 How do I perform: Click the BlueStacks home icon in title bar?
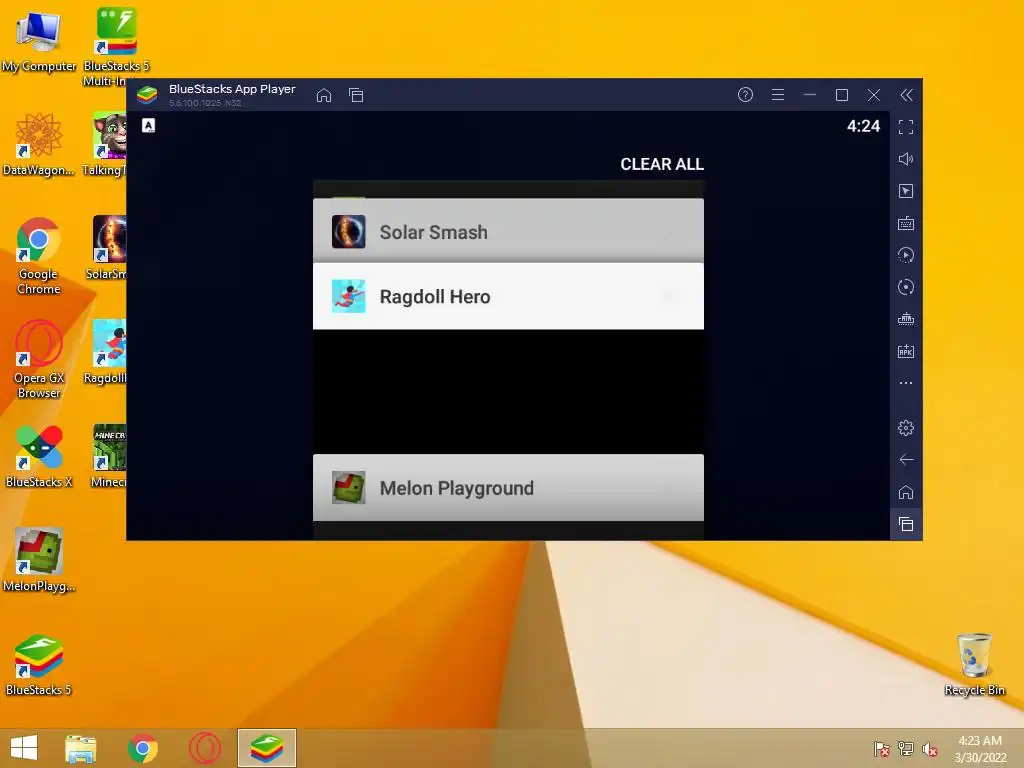(324, 95)
